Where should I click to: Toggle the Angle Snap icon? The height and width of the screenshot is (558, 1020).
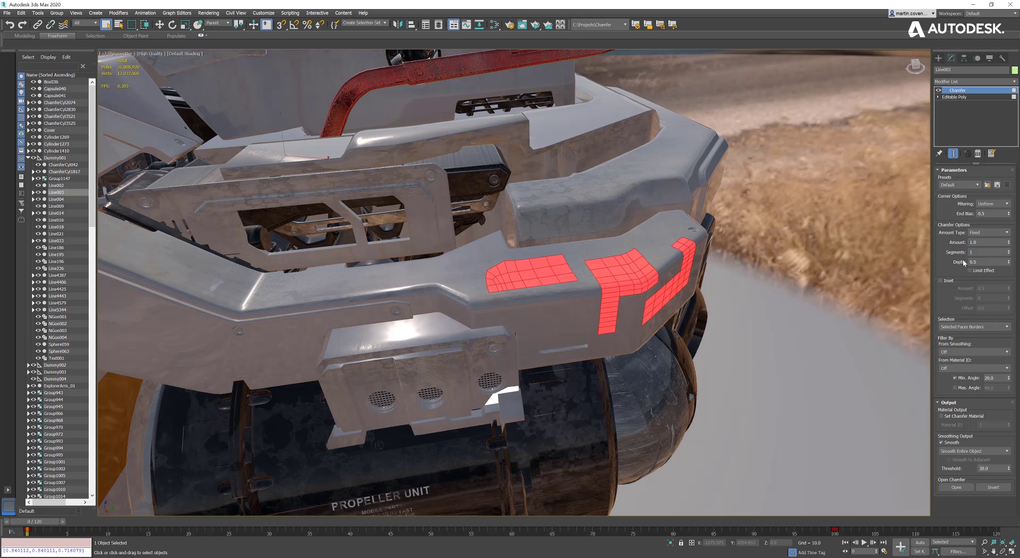pos(293,25)
